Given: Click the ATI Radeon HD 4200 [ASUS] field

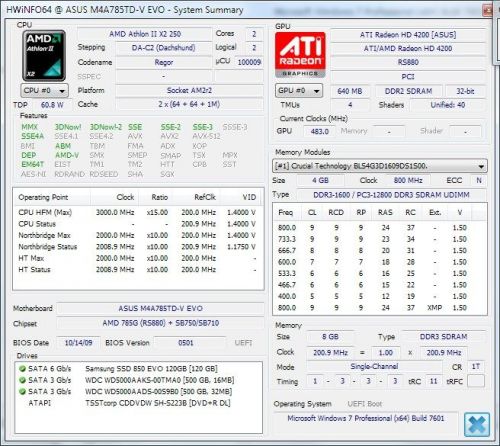Looking at the screenshot, I should 408,35.
